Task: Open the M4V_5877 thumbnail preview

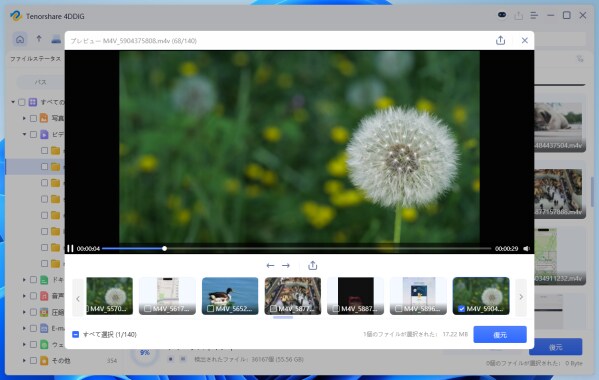Action: (293, 296)
